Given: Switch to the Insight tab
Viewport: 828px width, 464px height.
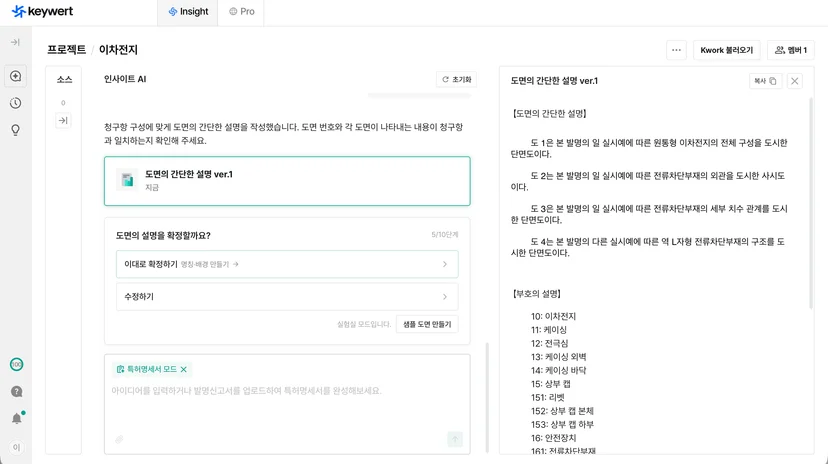Looking at the screenshot, I should coord(188,12).
